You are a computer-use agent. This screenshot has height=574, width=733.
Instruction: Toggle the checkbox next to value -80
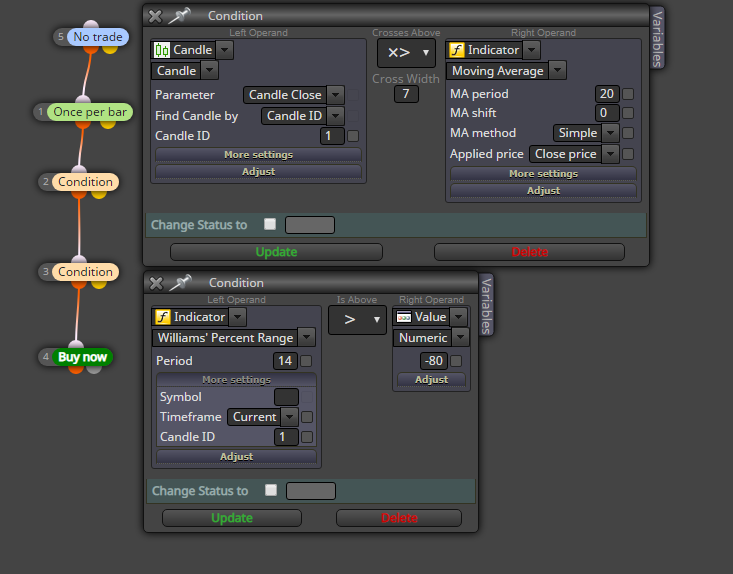[456, 361]
